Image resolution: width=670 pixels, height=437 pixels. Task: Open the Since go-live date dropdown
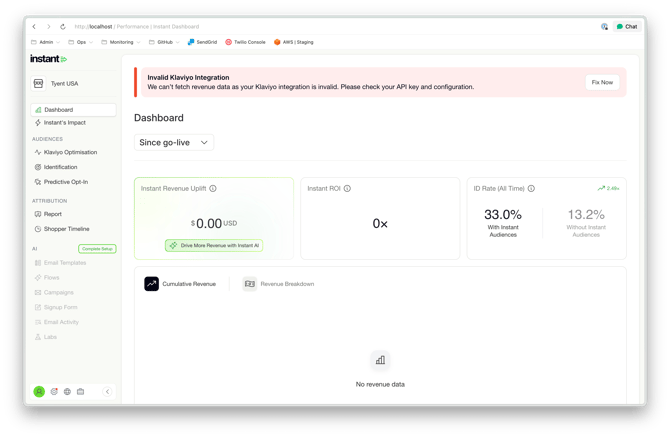click(x=174, y=143)
